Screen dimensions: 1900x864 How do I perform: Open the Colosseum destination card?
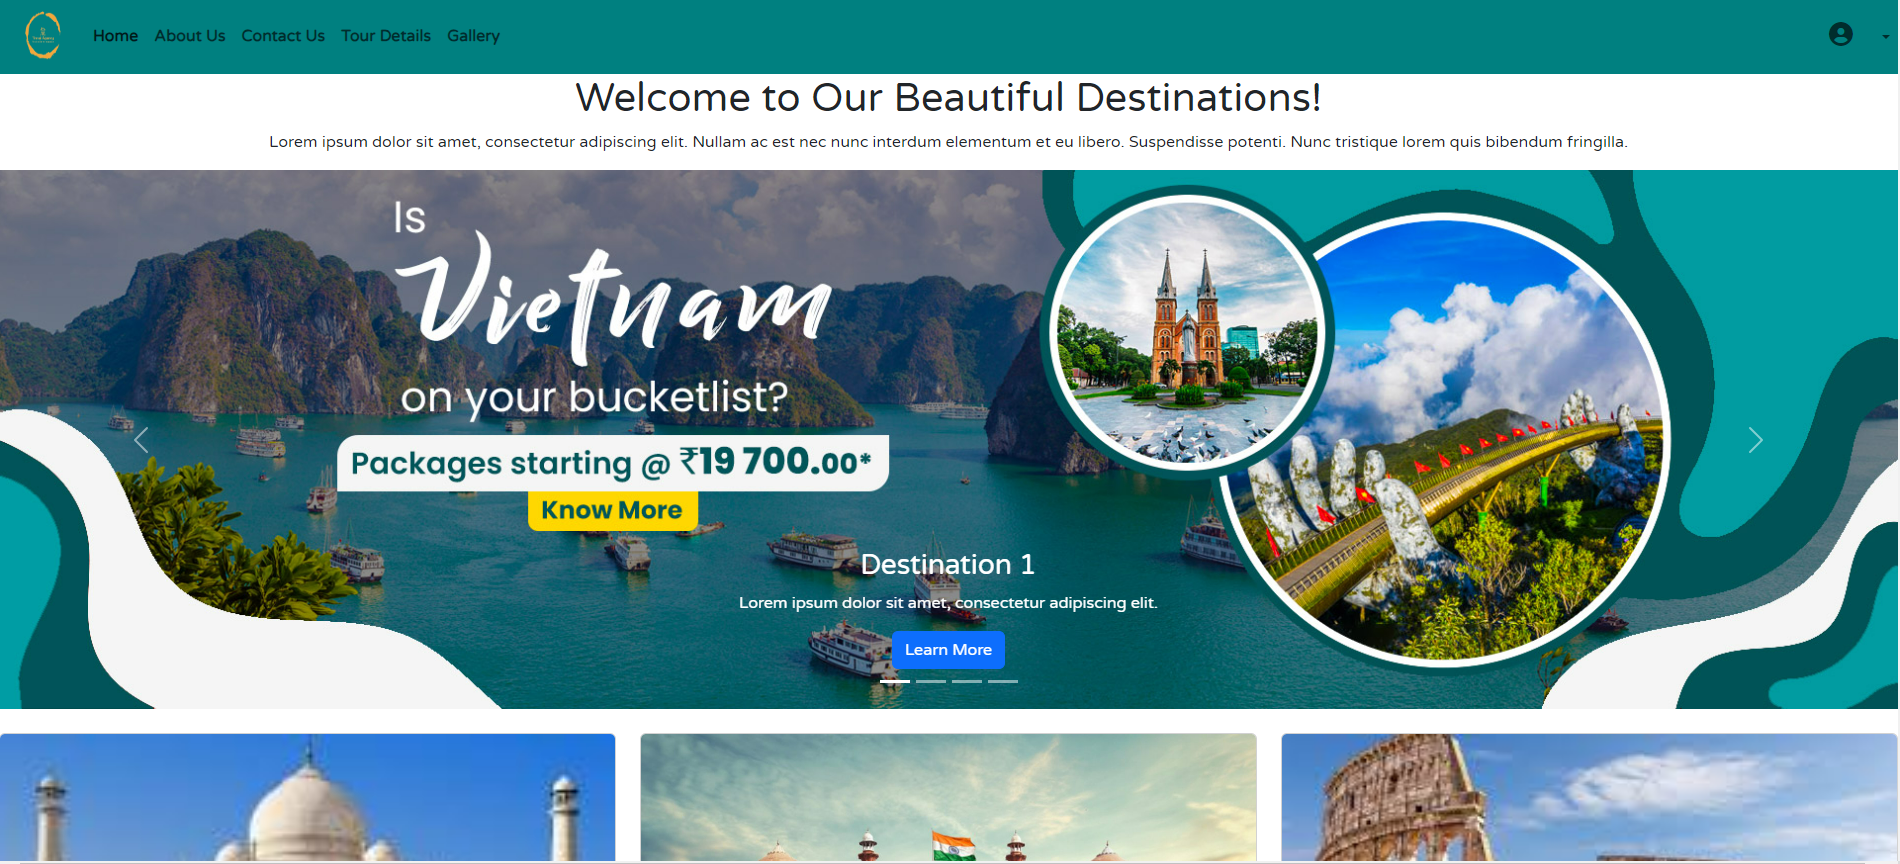1589,798
